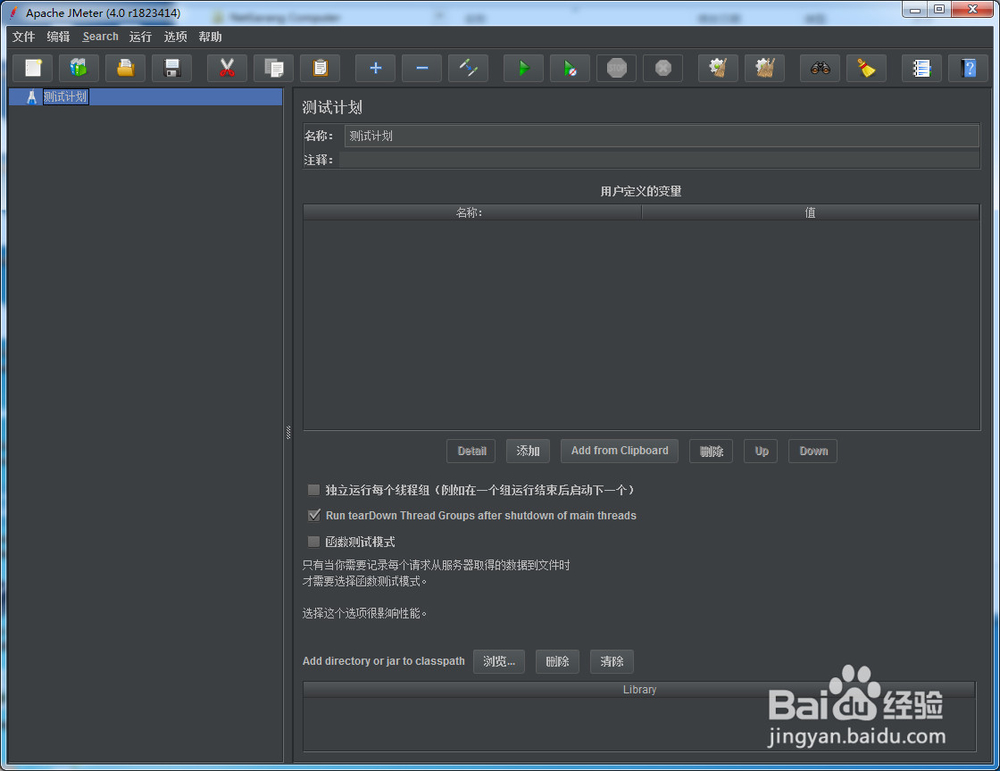1000x771 pixels.
Task: Click the Down button
Action: coord(813,451)
